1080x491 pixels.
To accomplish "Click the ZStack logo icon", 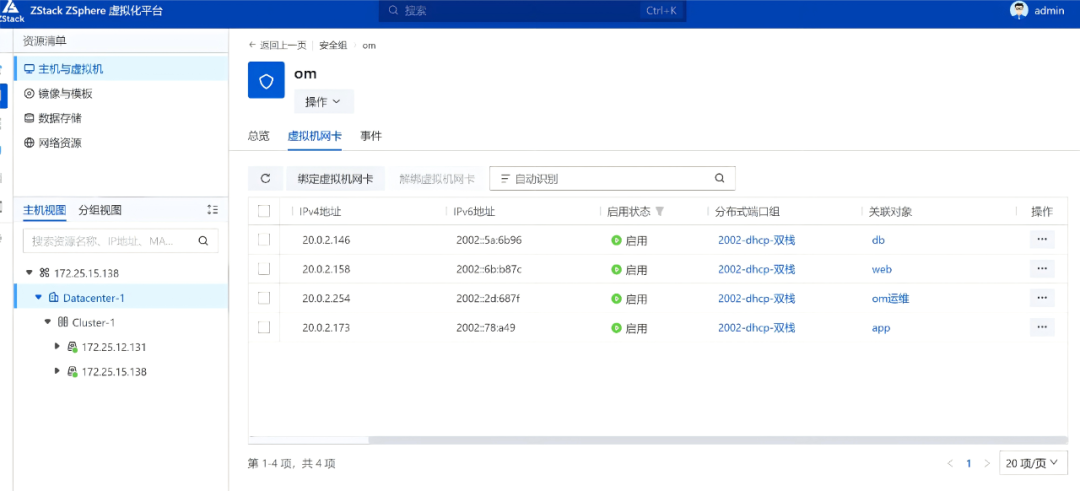I will click(x=10, y=12).
